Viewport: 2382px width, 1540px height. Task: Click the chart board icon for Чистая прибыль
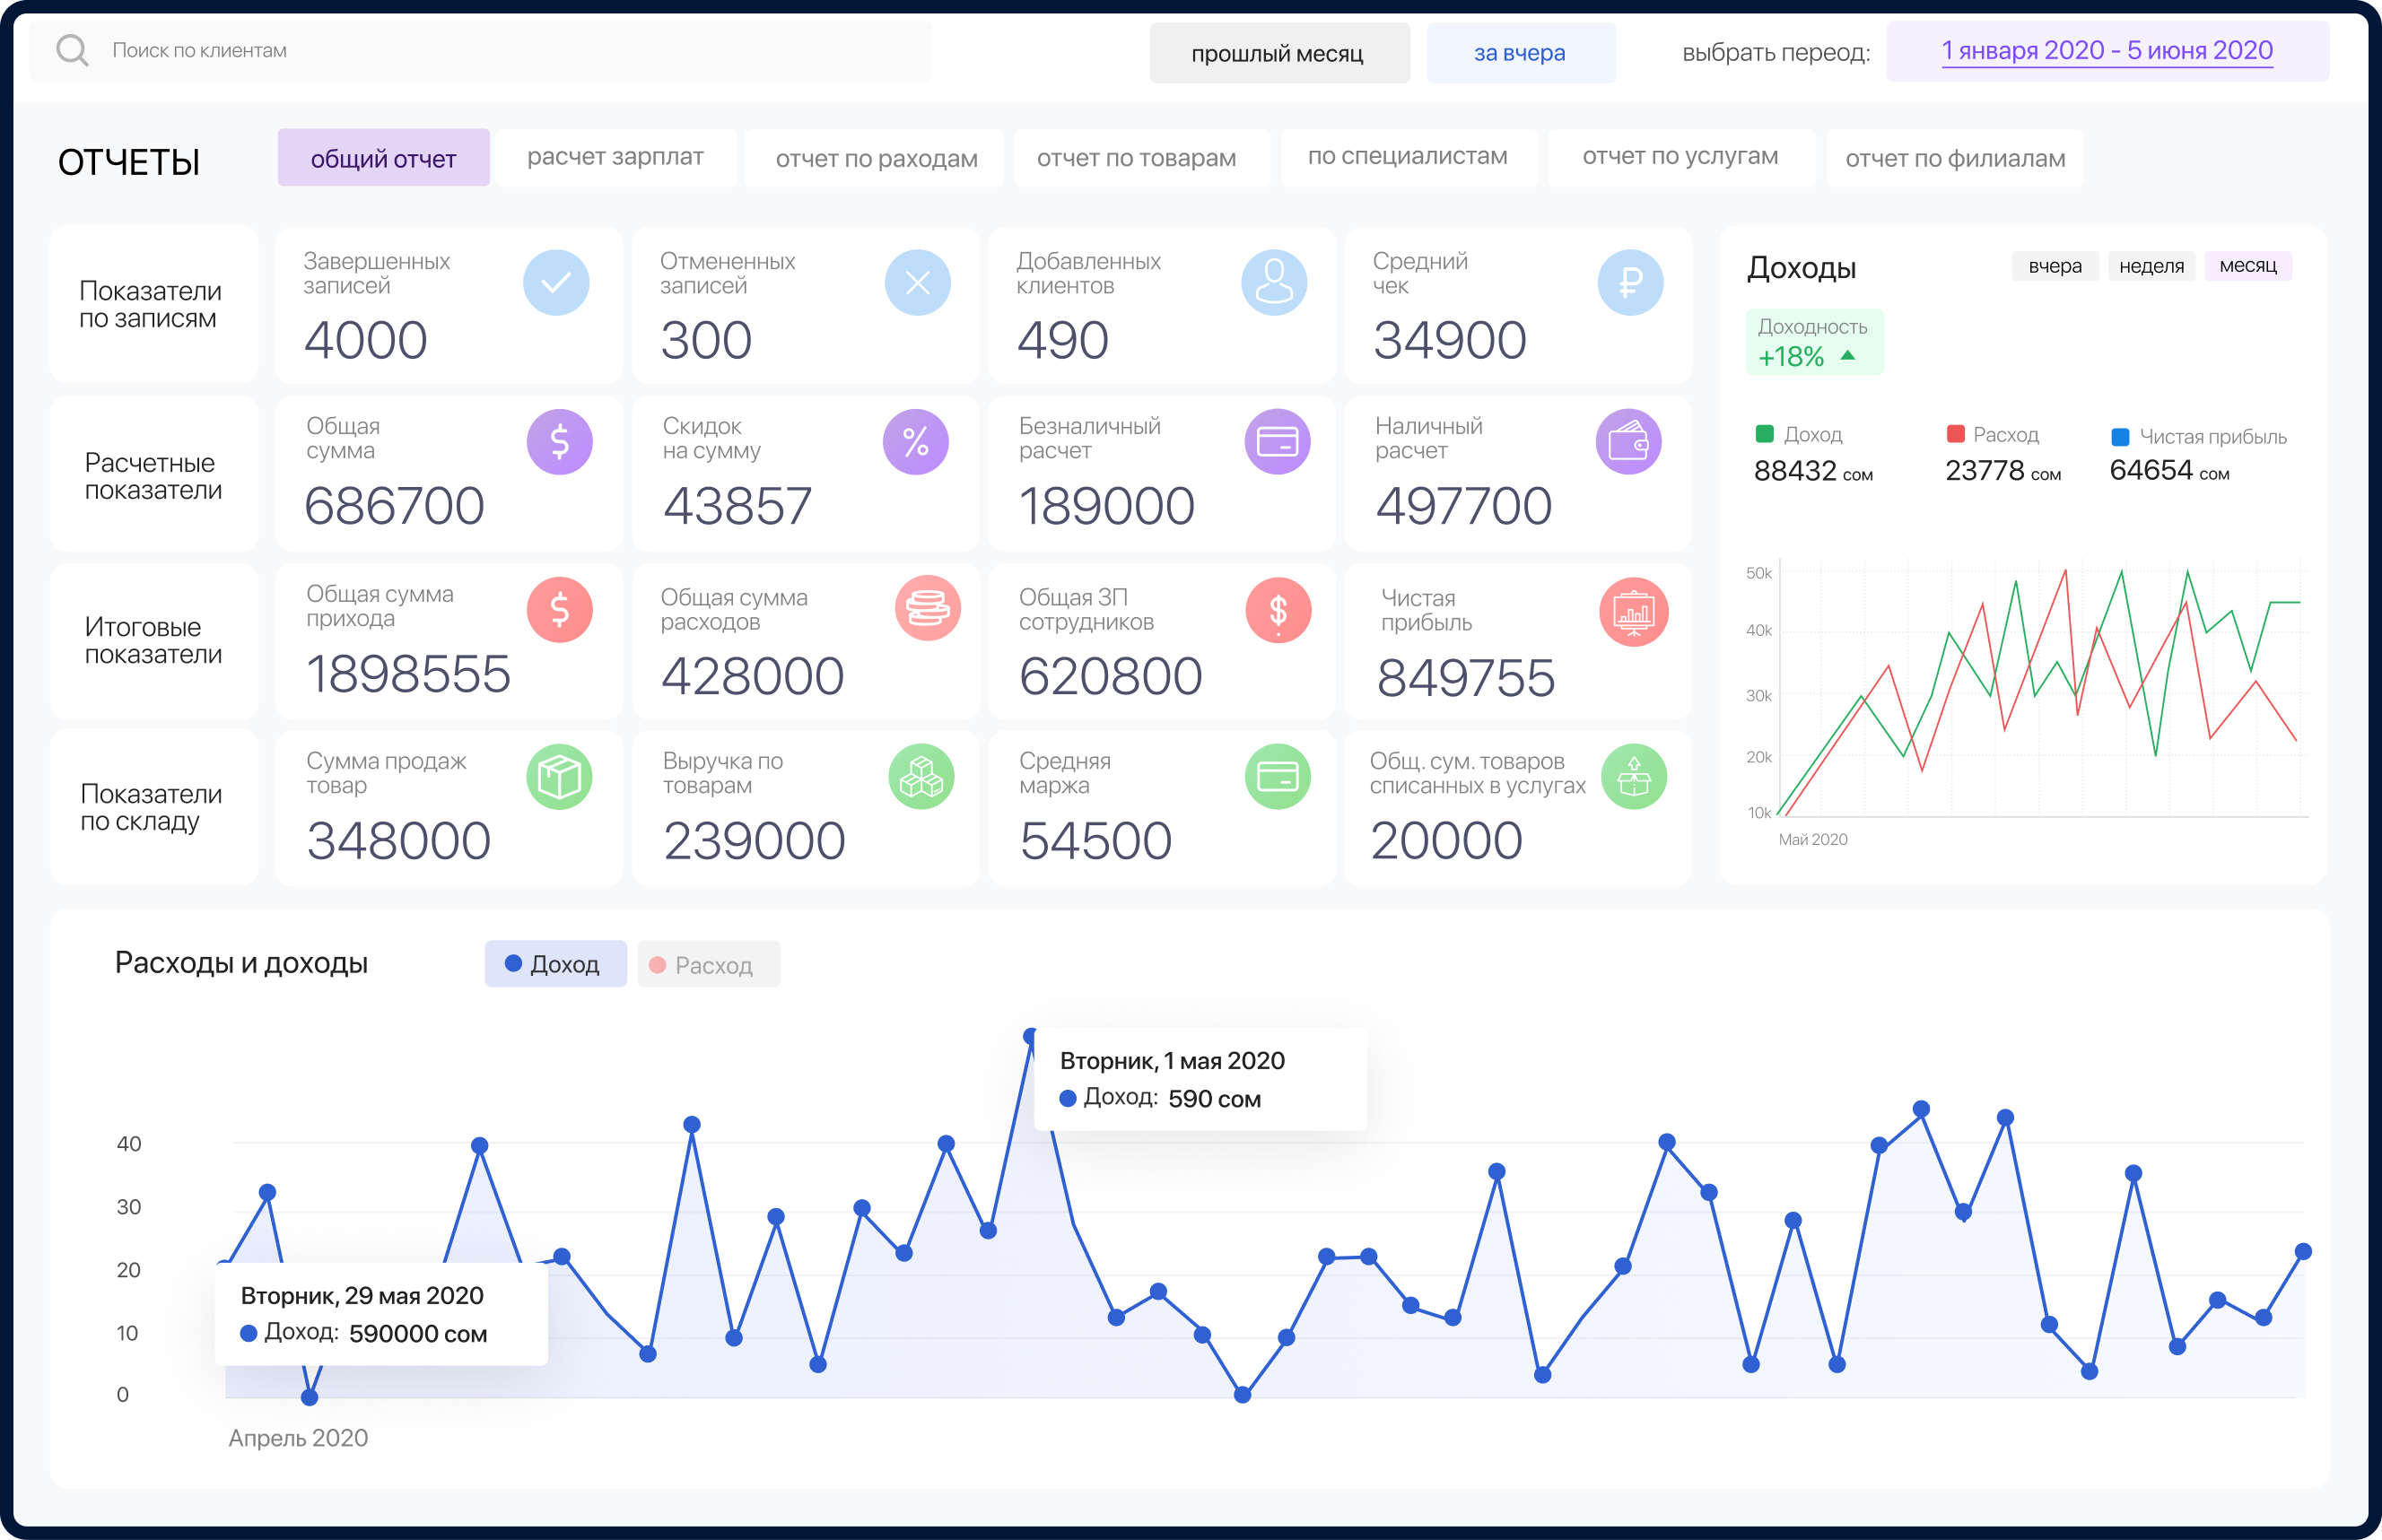click(x=1634, y=612)
